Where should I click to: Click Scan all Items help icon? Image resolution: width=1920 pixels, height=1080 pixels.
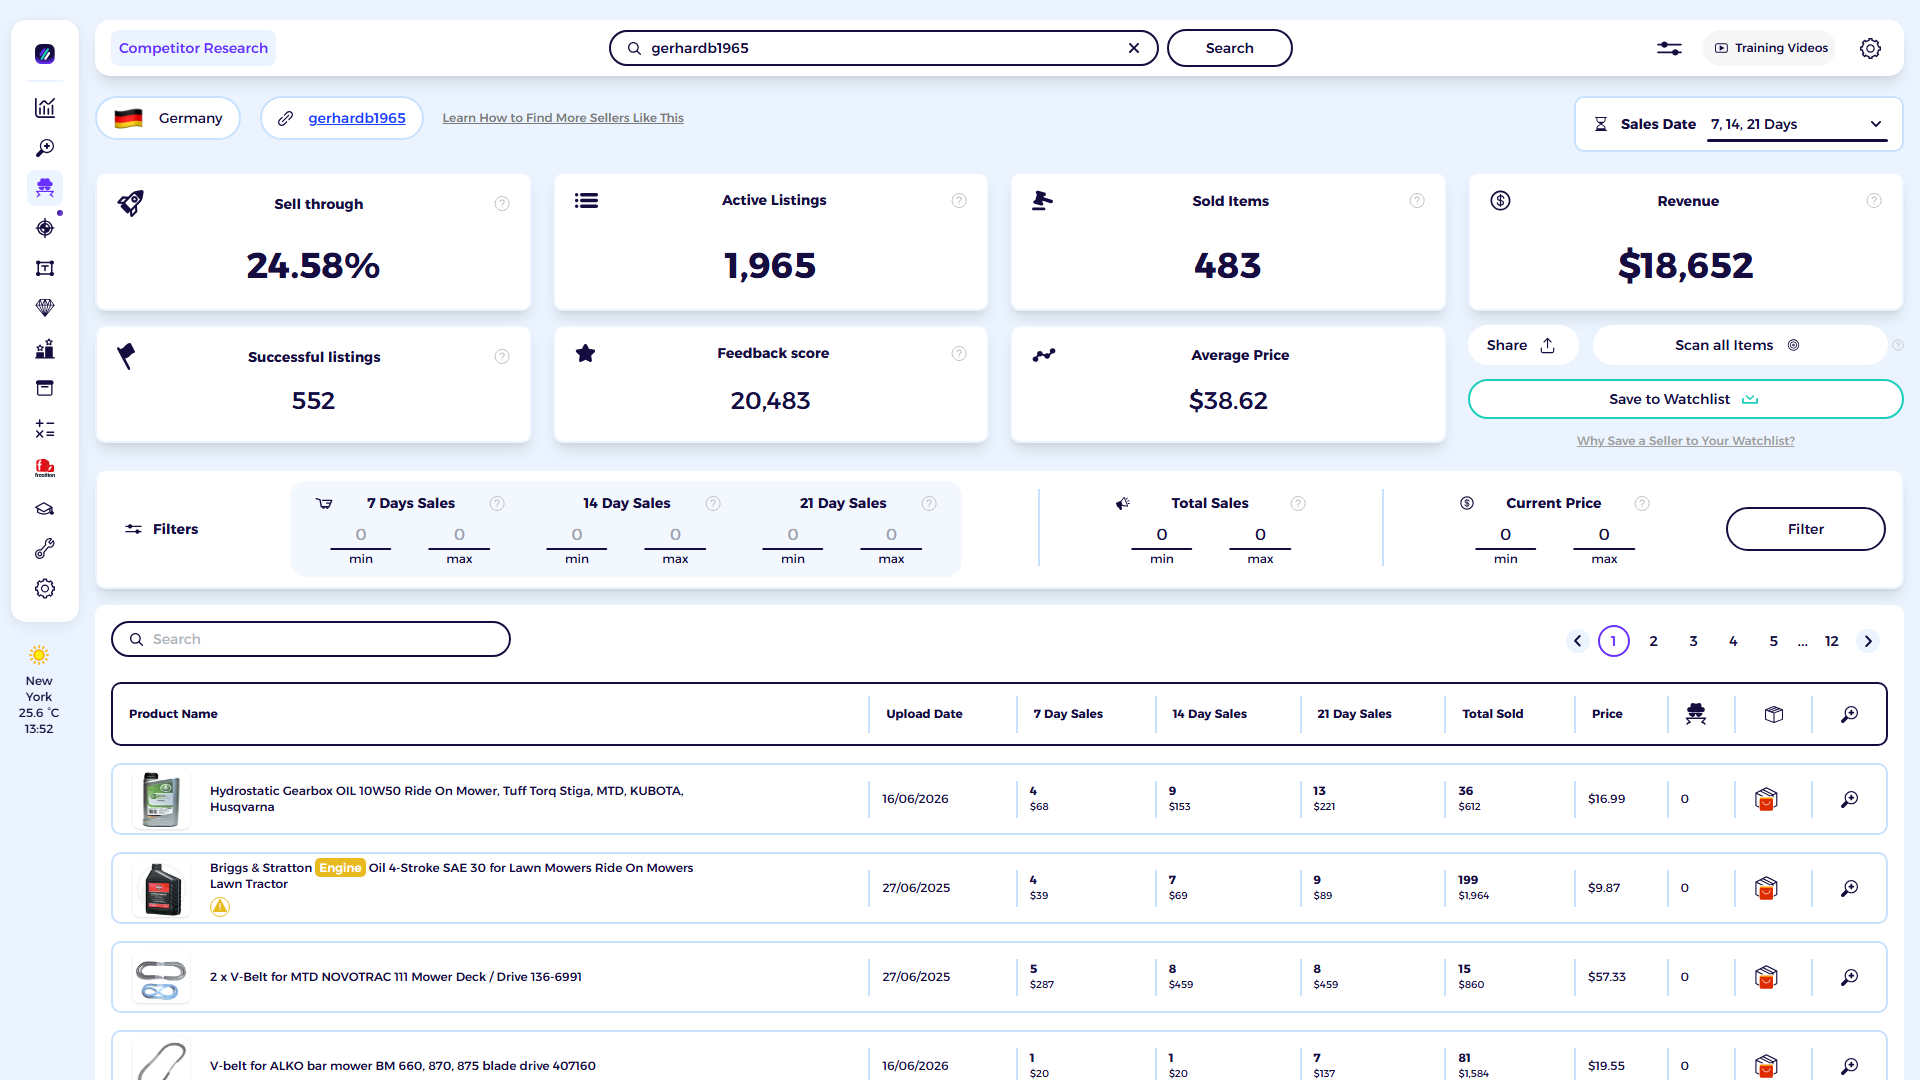[x=1897, y=345]
